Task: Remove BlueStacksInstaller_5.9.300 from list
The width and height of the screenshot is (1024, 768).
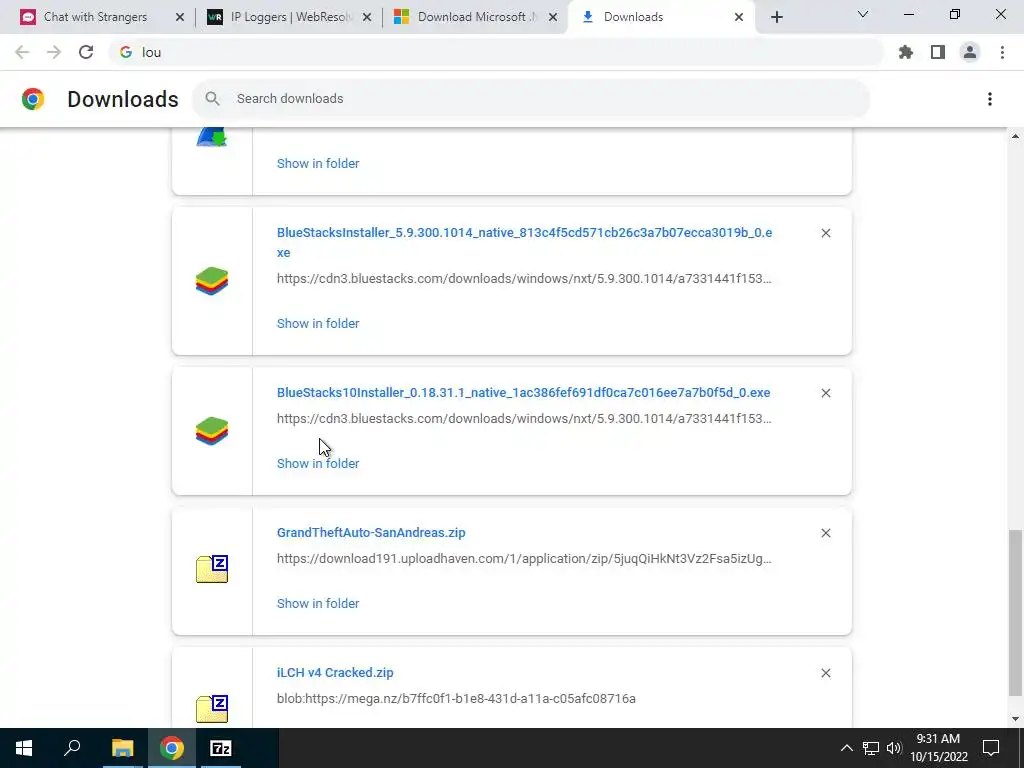Action: [x=825, y=233]
